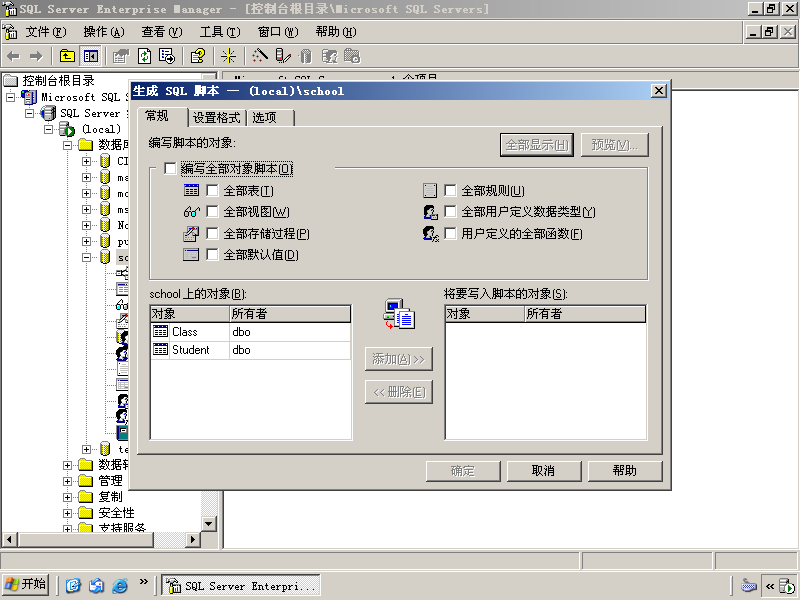Click the 预览(V)... button

(x=614, y=145)
